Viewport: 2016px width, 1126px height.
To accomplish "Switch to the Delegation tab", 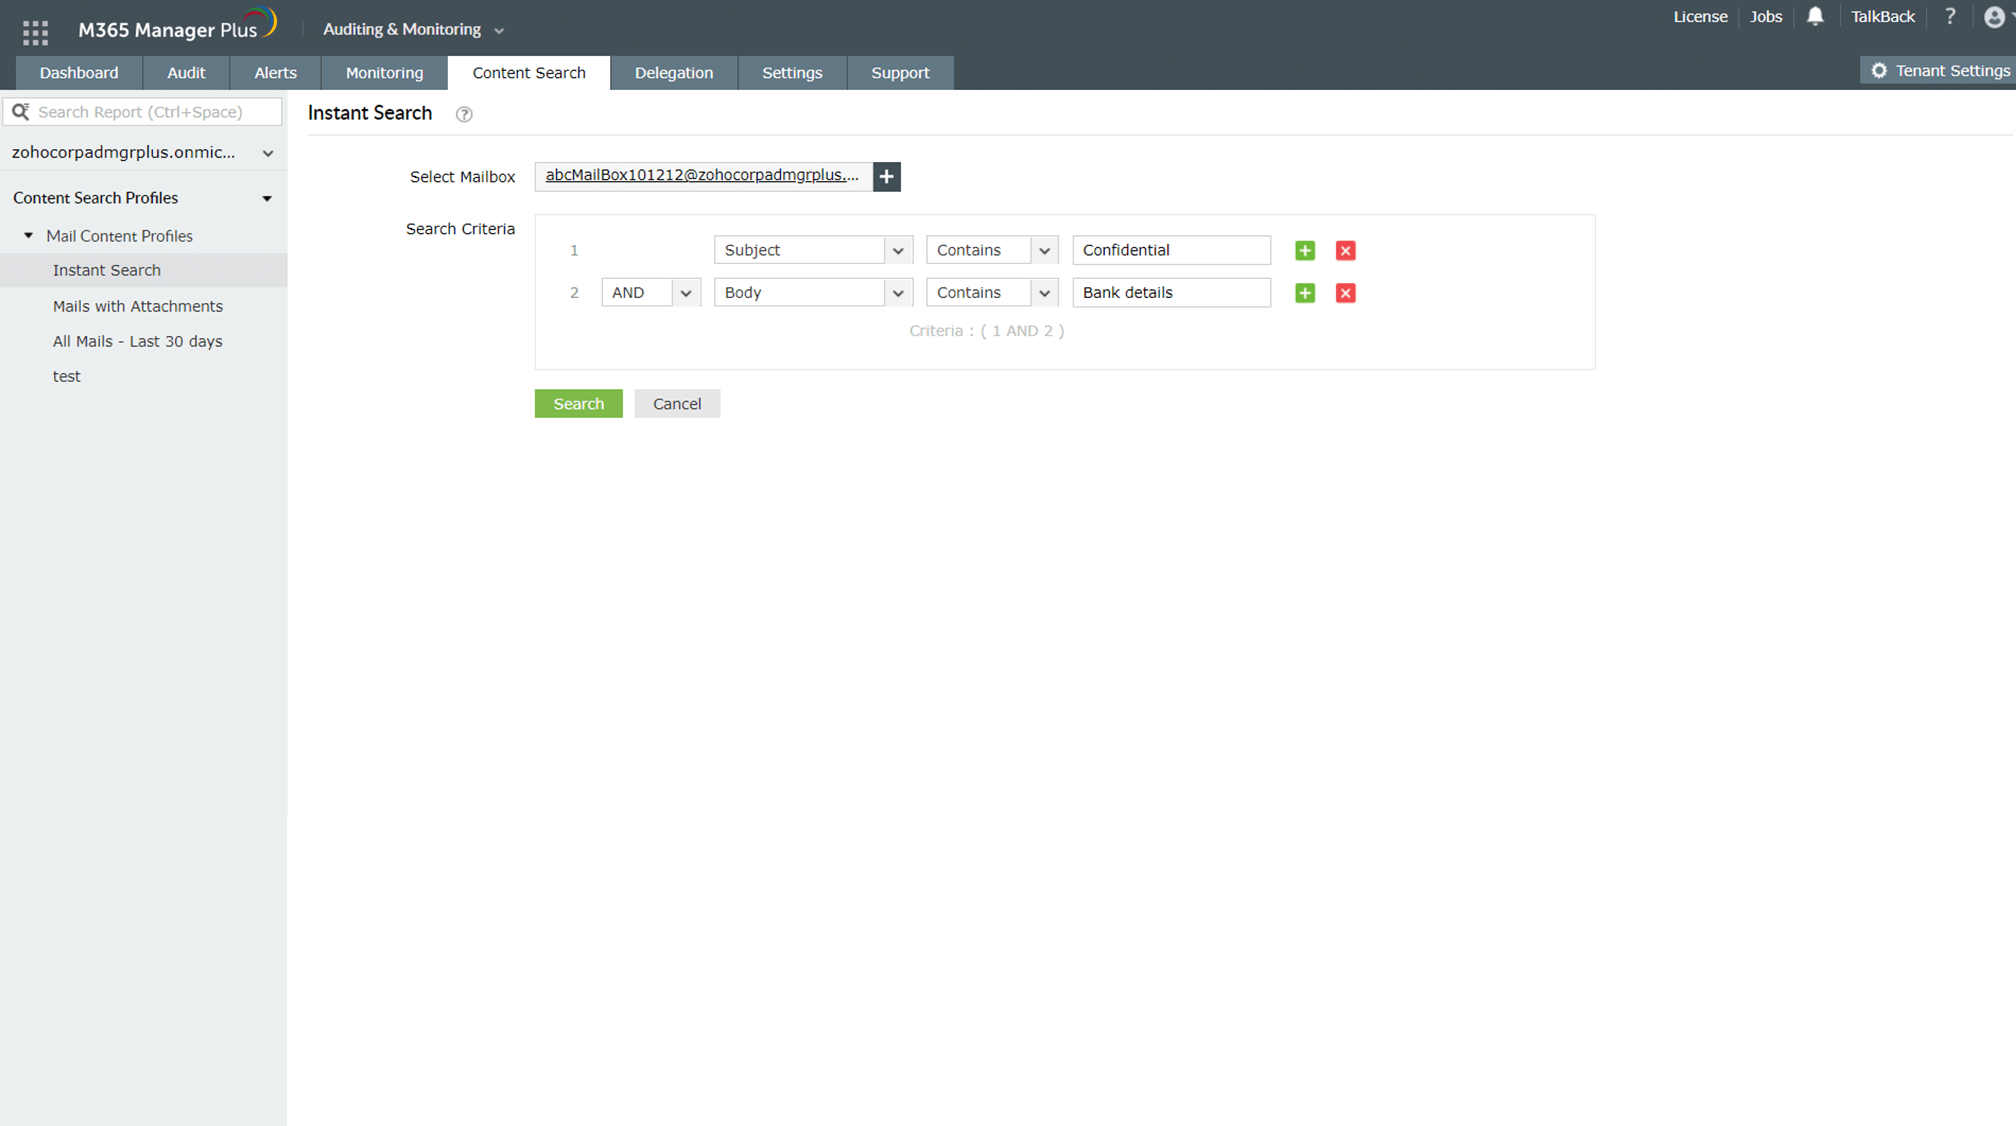I will pos(673,73).
